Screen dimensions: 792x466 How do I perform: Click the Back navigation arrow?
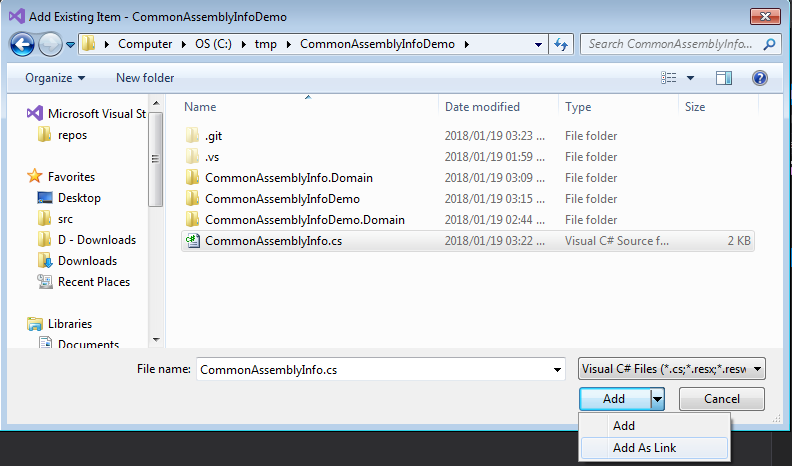pos(22,44)
